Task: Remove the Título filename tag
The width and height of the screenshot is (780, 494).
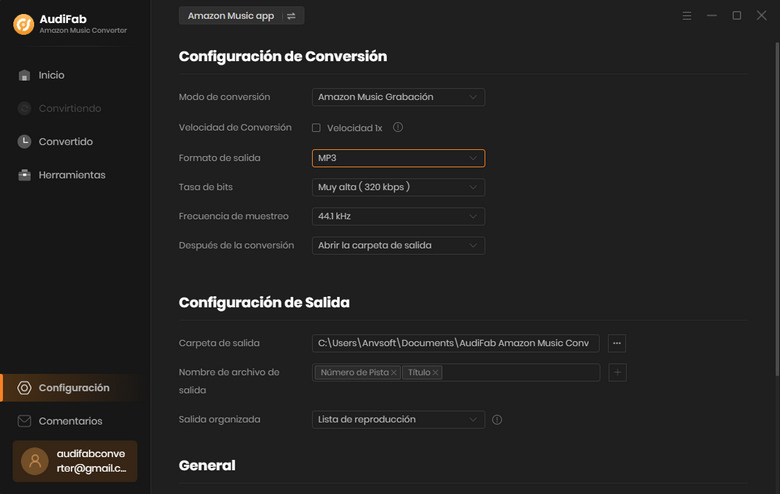Action: click(436, 373)
